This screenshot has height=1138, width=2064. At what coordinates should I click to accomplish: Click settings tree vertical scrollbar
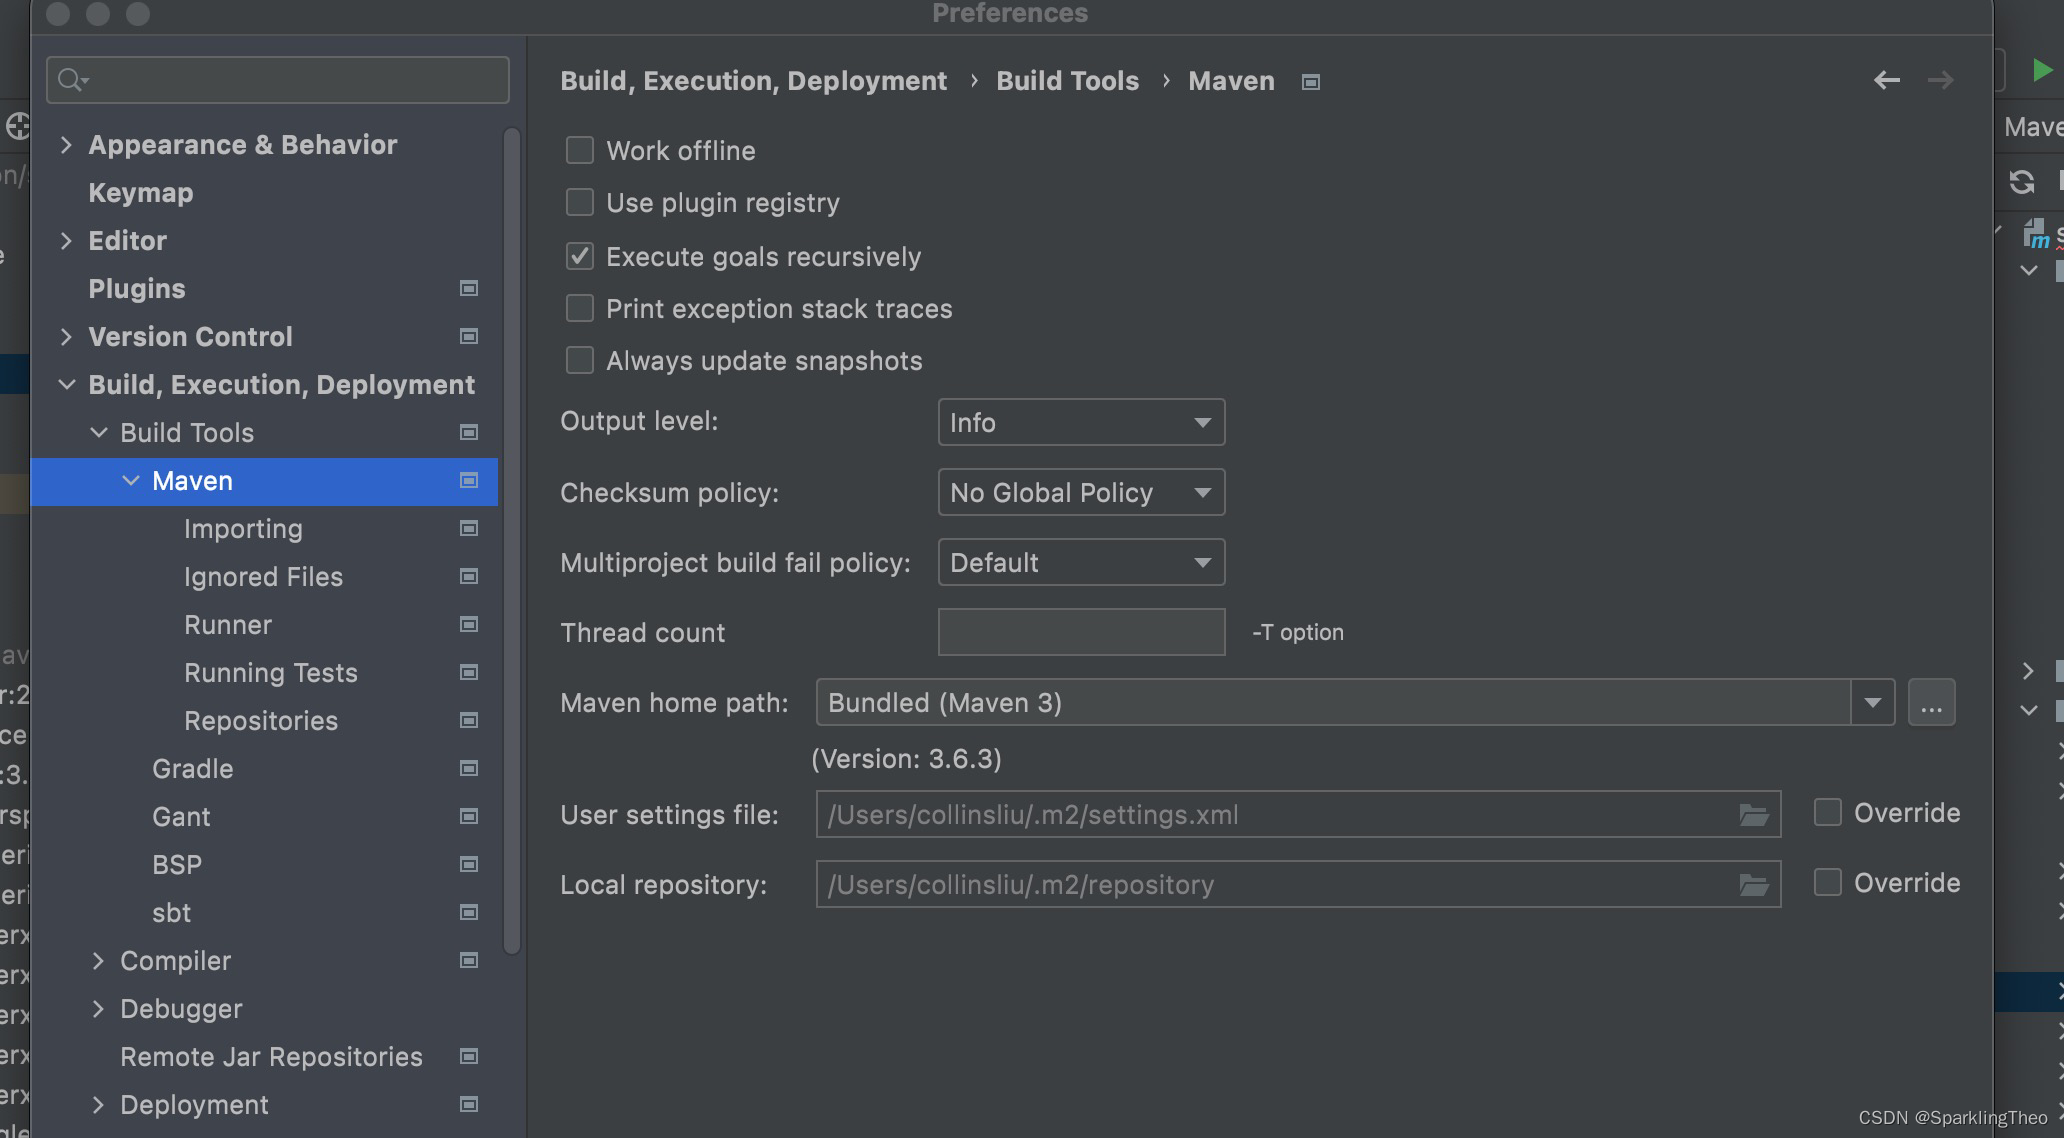click(511, 540)
